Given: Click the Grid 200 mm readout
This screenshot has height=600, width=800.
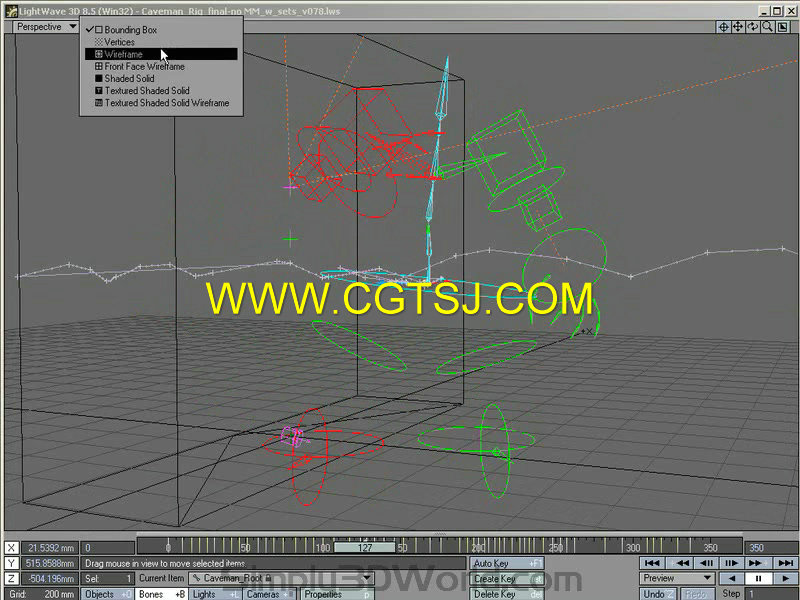Looking at the screenshot, I should tap(42, 594).
